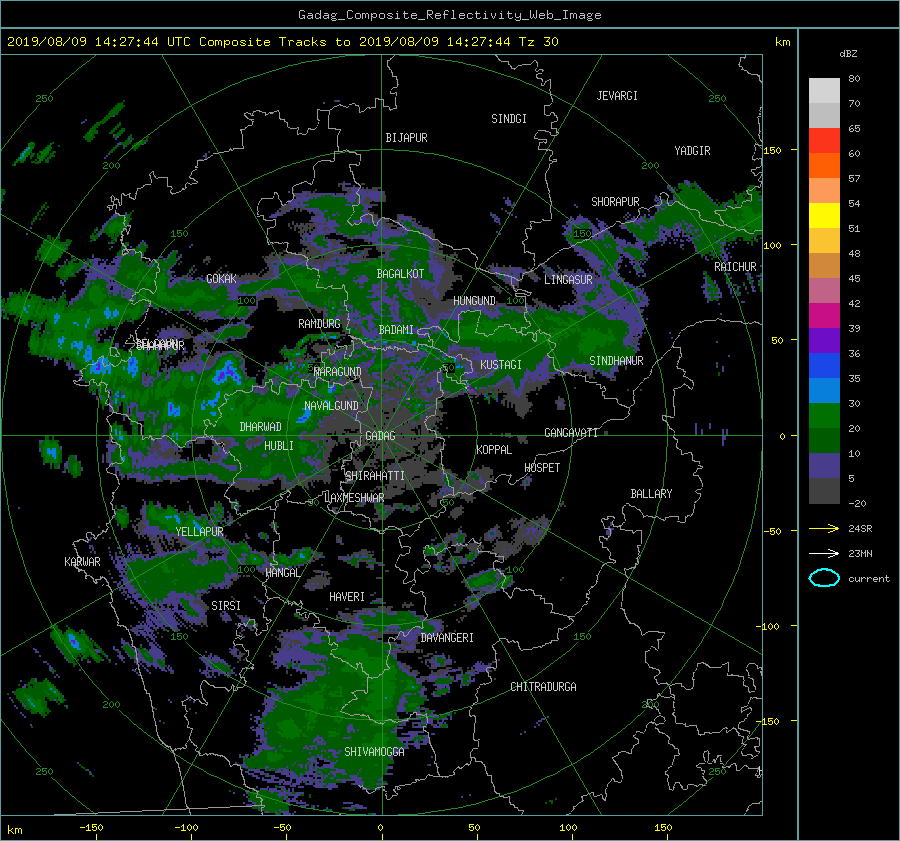The width and height of the screenshot is (900, 841).
Task: Click the HAVERI city label
Action: (347, 597)
